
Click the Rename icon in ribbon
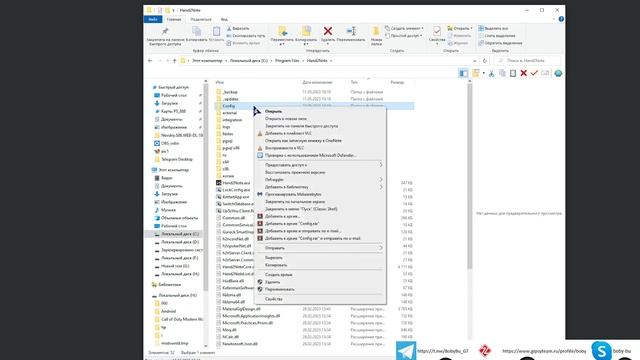(x=351, y=31)
